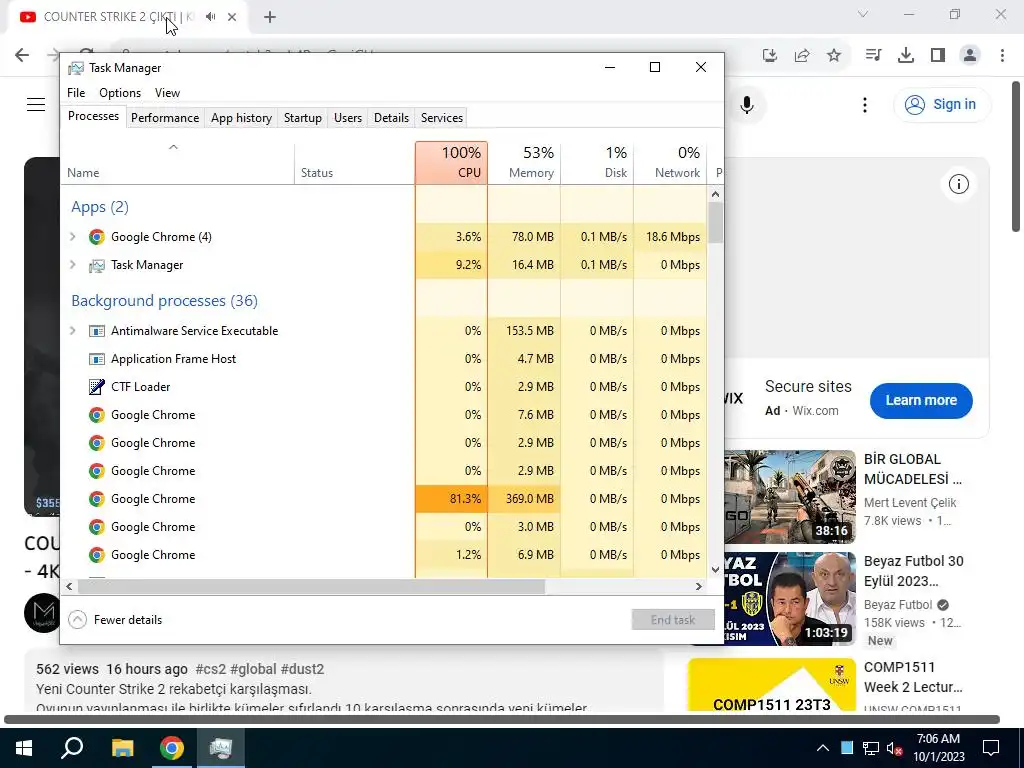Show hidden system tray icons
The image size is (1024, 768).
(x=823, y=748)
